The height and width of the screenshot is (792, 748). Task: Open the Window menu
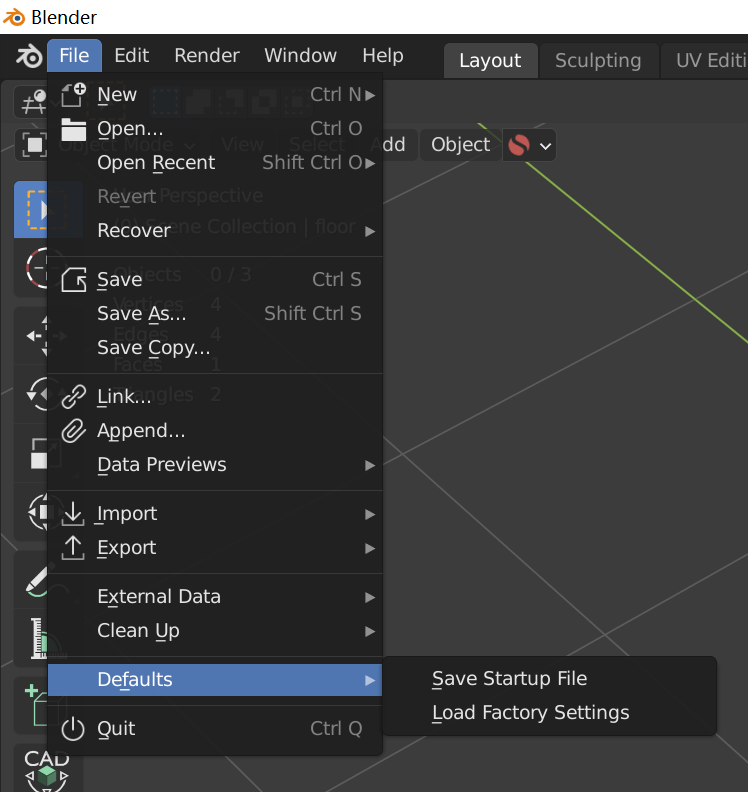pyautogui.click(x=301, y=56)
